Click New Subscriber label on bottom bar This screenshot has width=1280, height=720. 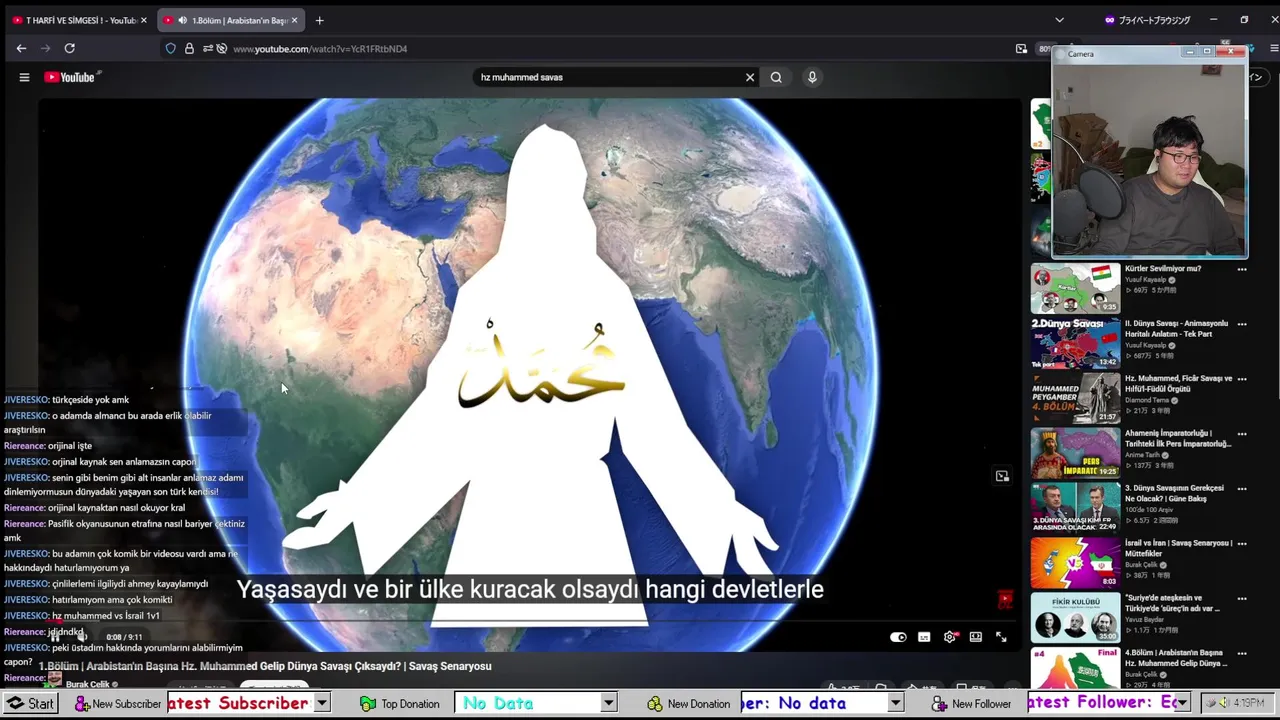pos(118,704)
